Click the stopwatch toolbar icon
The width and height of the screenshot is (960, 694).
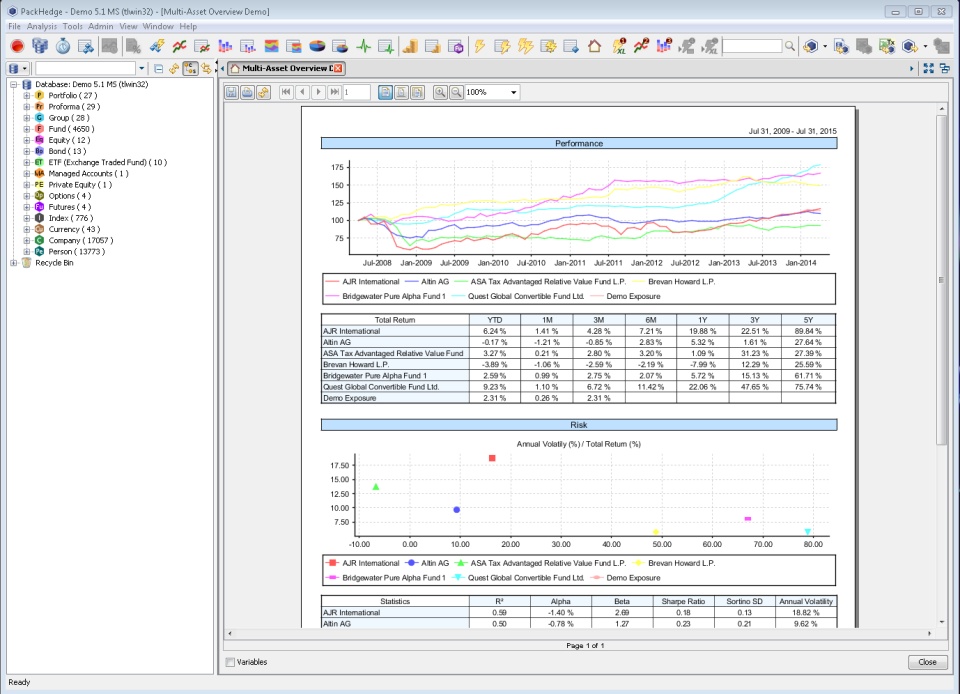(62, 46)
